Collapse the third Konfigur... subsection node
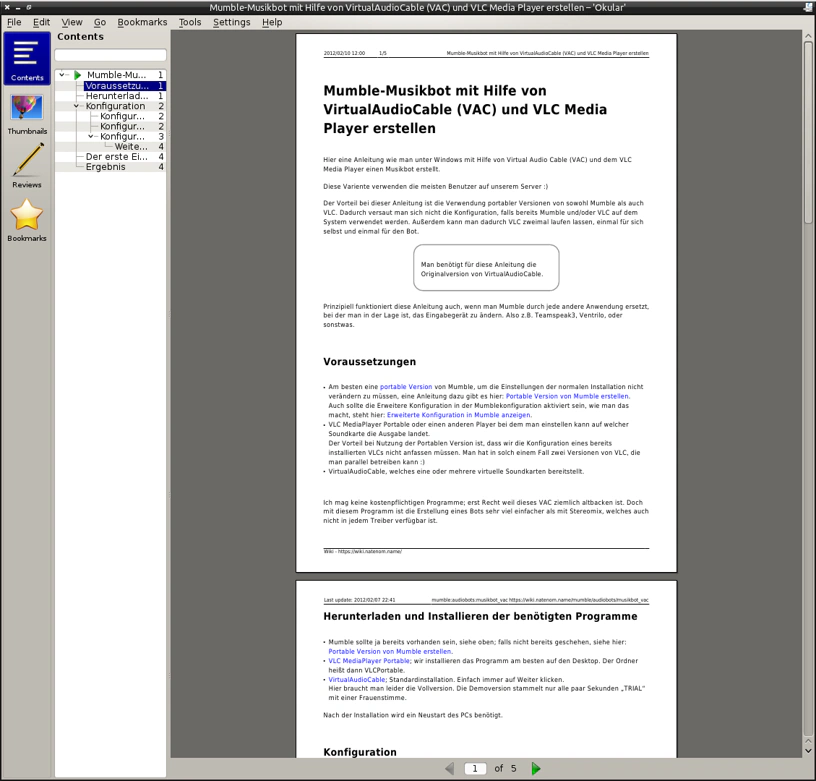816x781 pixels. 91,136
